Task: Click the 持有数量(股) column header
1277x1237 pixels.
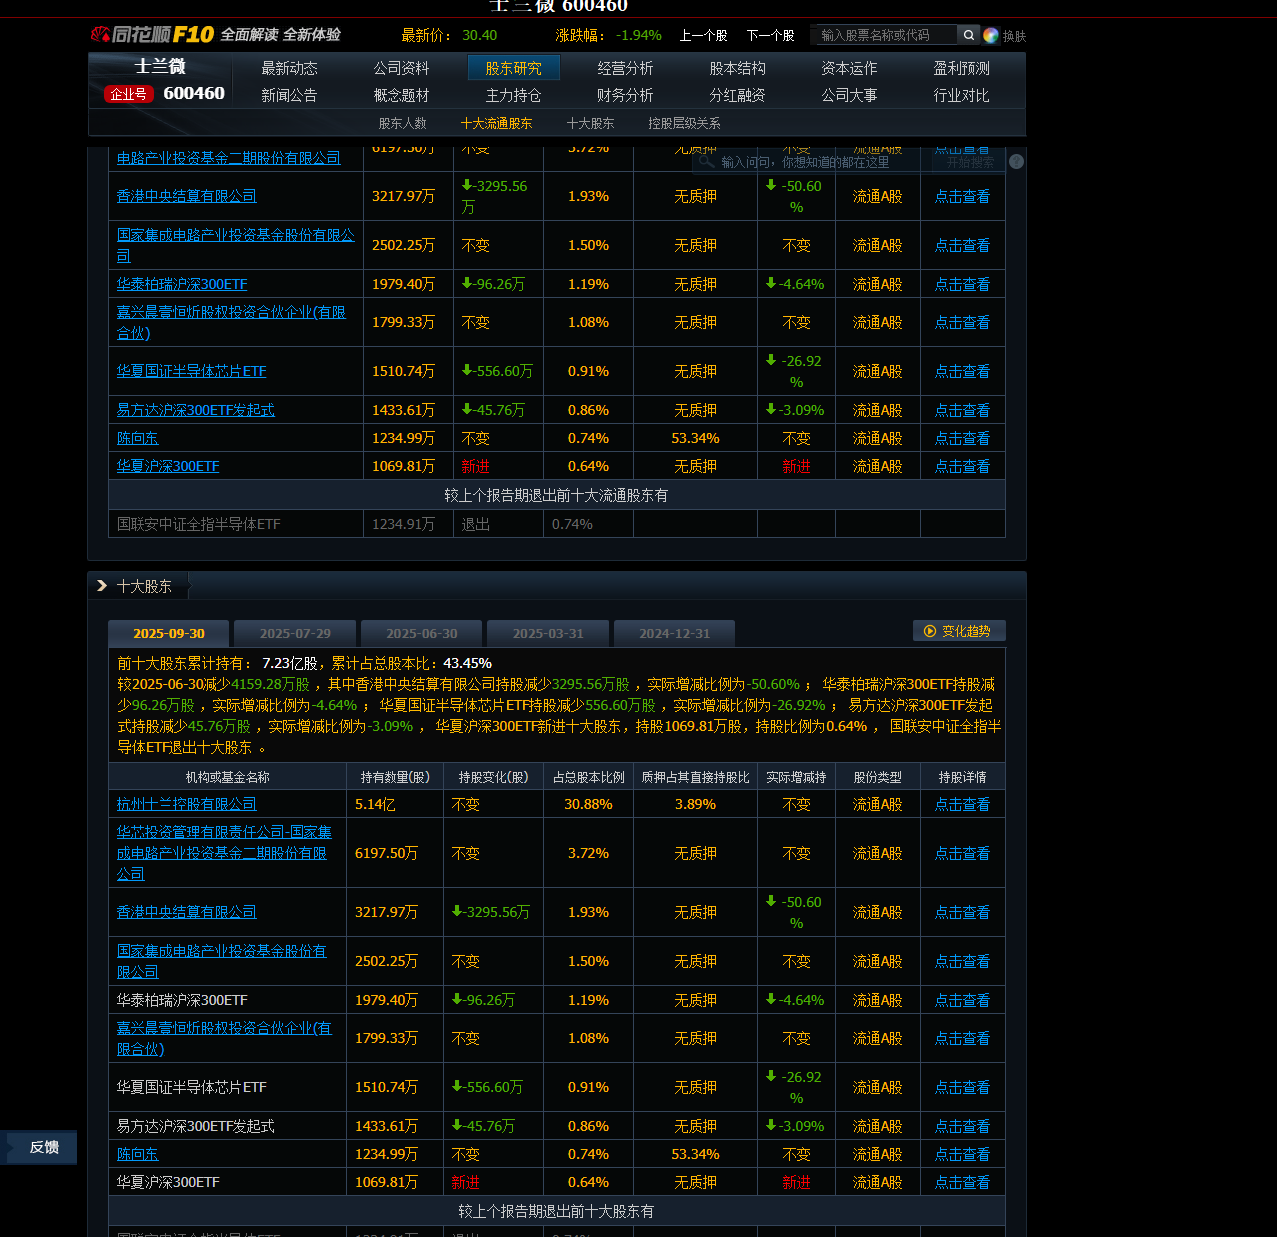Action: 395,777
